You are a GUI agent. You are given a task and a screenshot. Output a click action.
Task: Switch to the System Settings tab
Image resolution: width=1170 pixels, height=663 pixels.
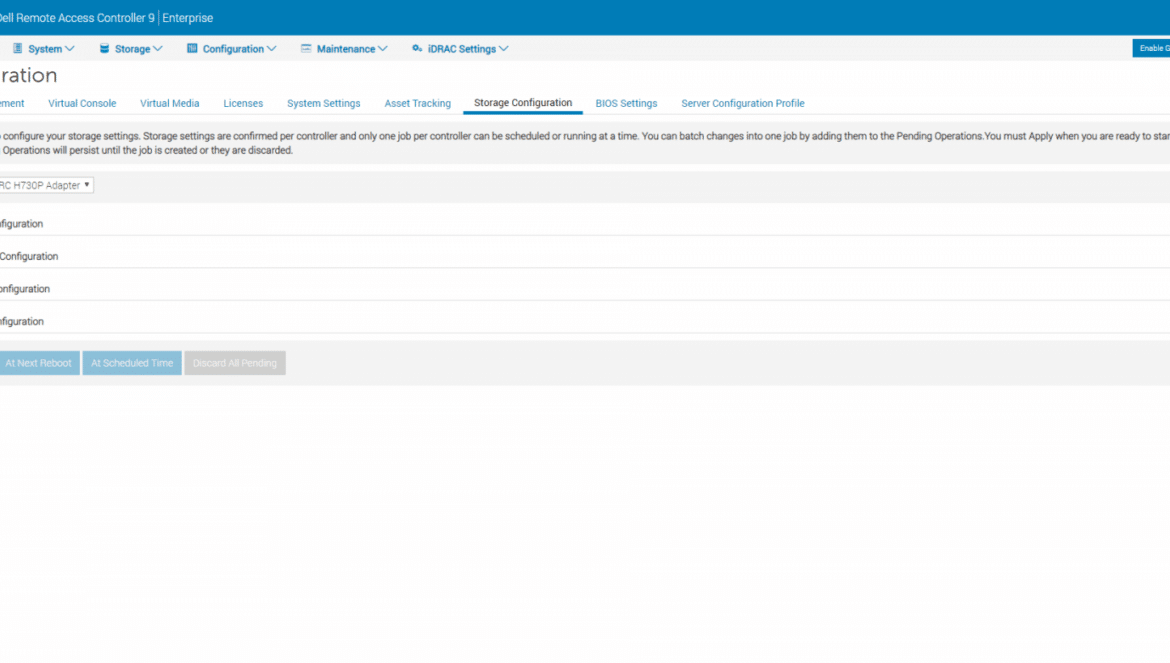324,104
